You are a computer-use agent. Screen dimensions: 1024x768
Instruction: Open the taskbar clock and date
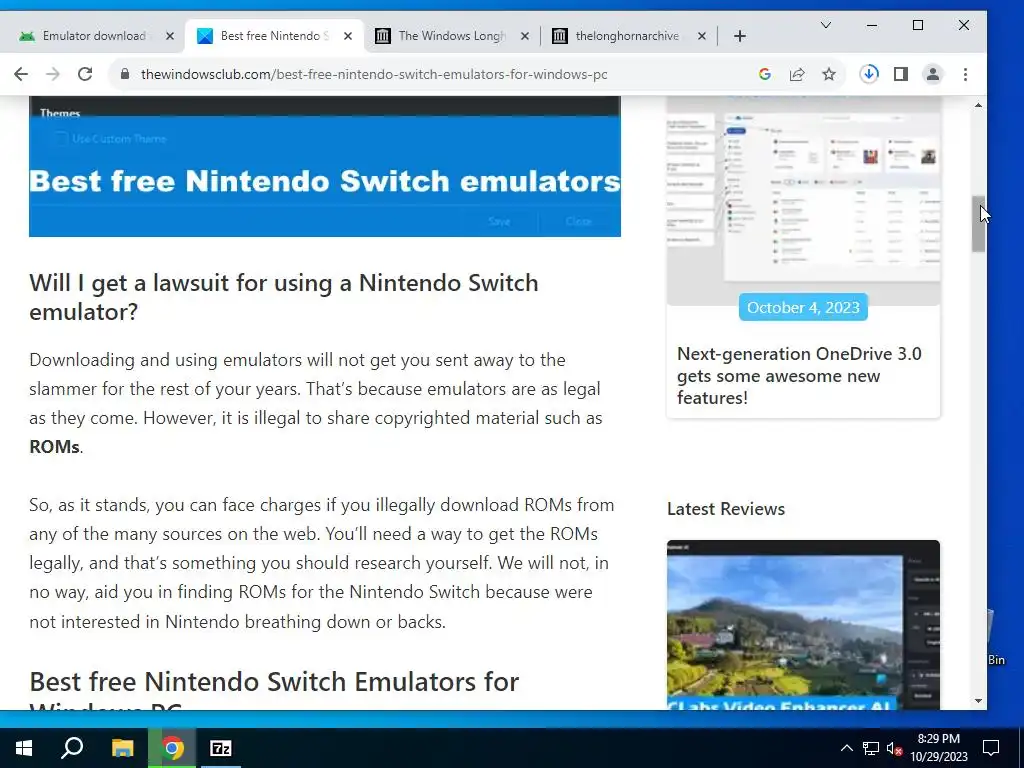[938, 748]
